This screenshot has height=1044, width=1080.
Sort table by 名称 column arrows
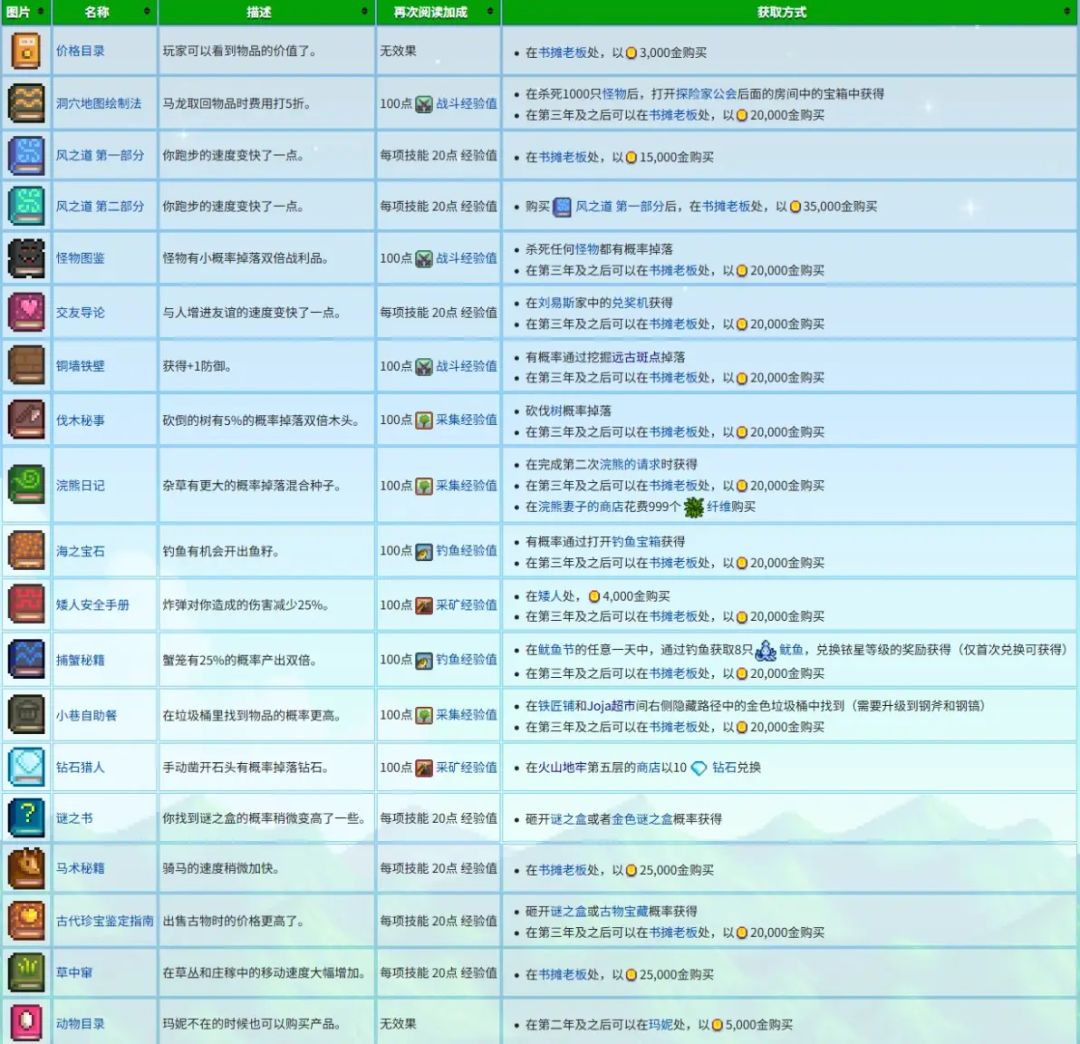tap(147, 12)
